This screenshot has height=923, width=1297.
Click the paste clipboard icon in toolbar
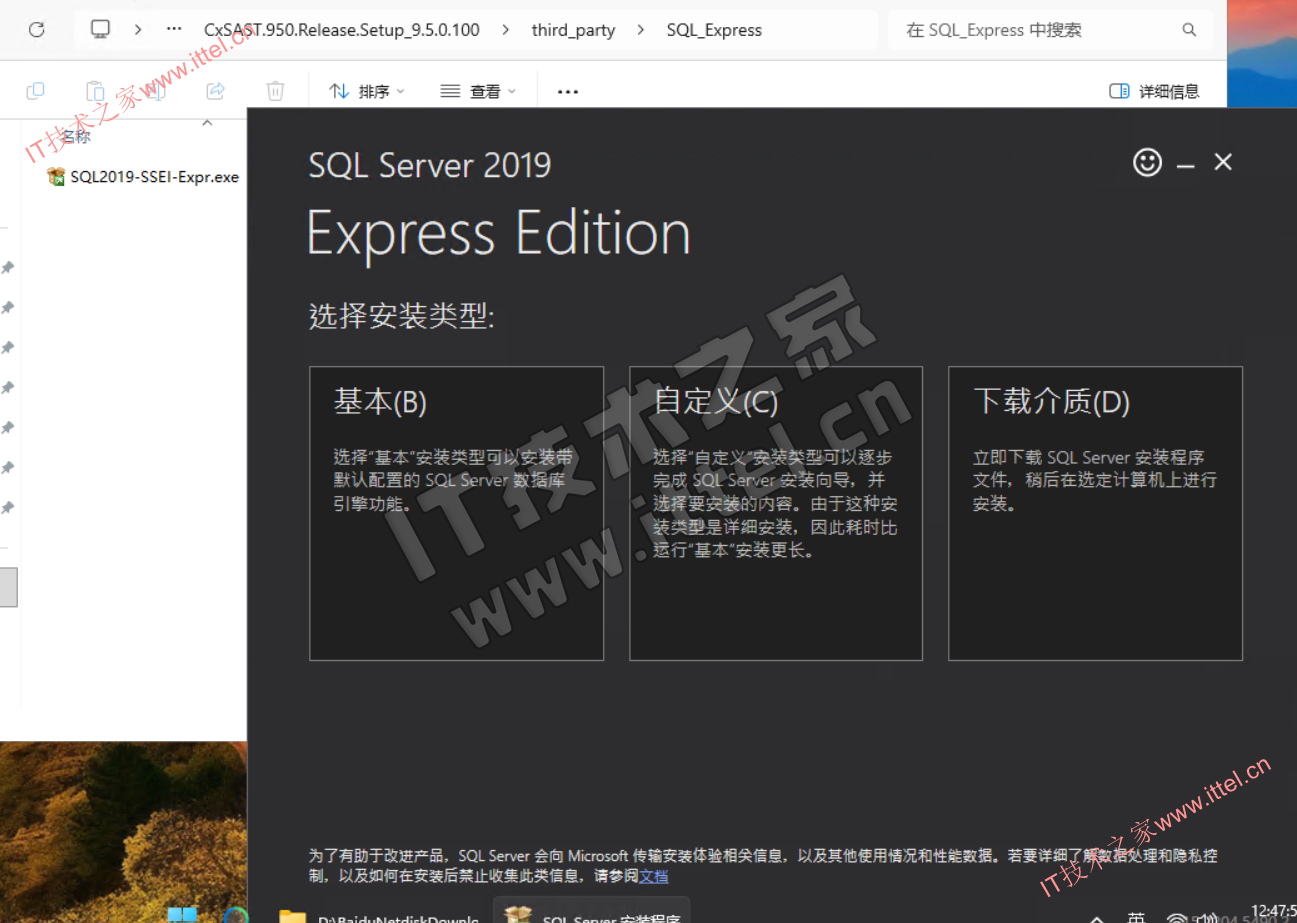95,91
